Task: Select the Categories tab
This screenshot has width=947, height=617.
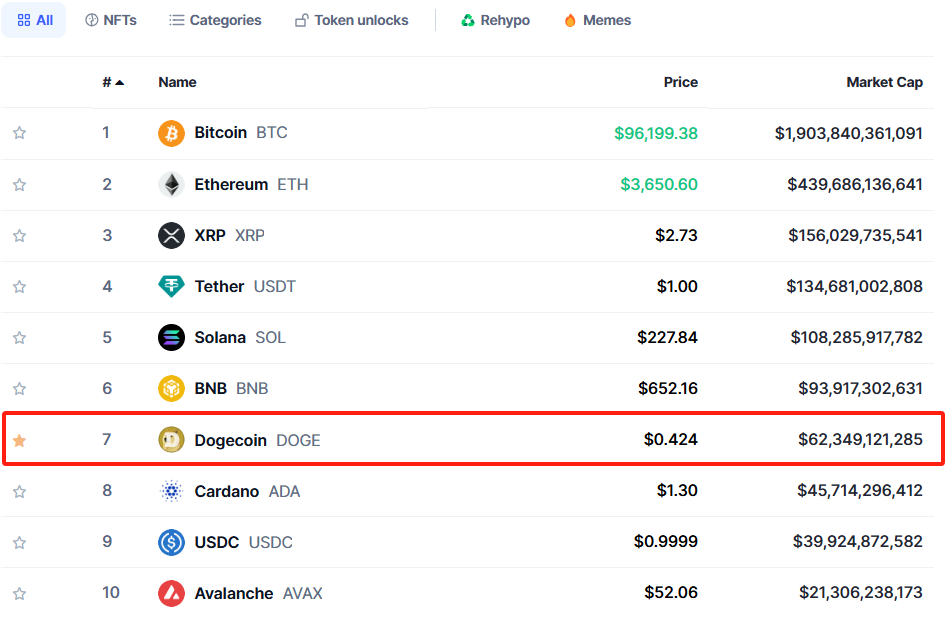Action: point(215,20)
